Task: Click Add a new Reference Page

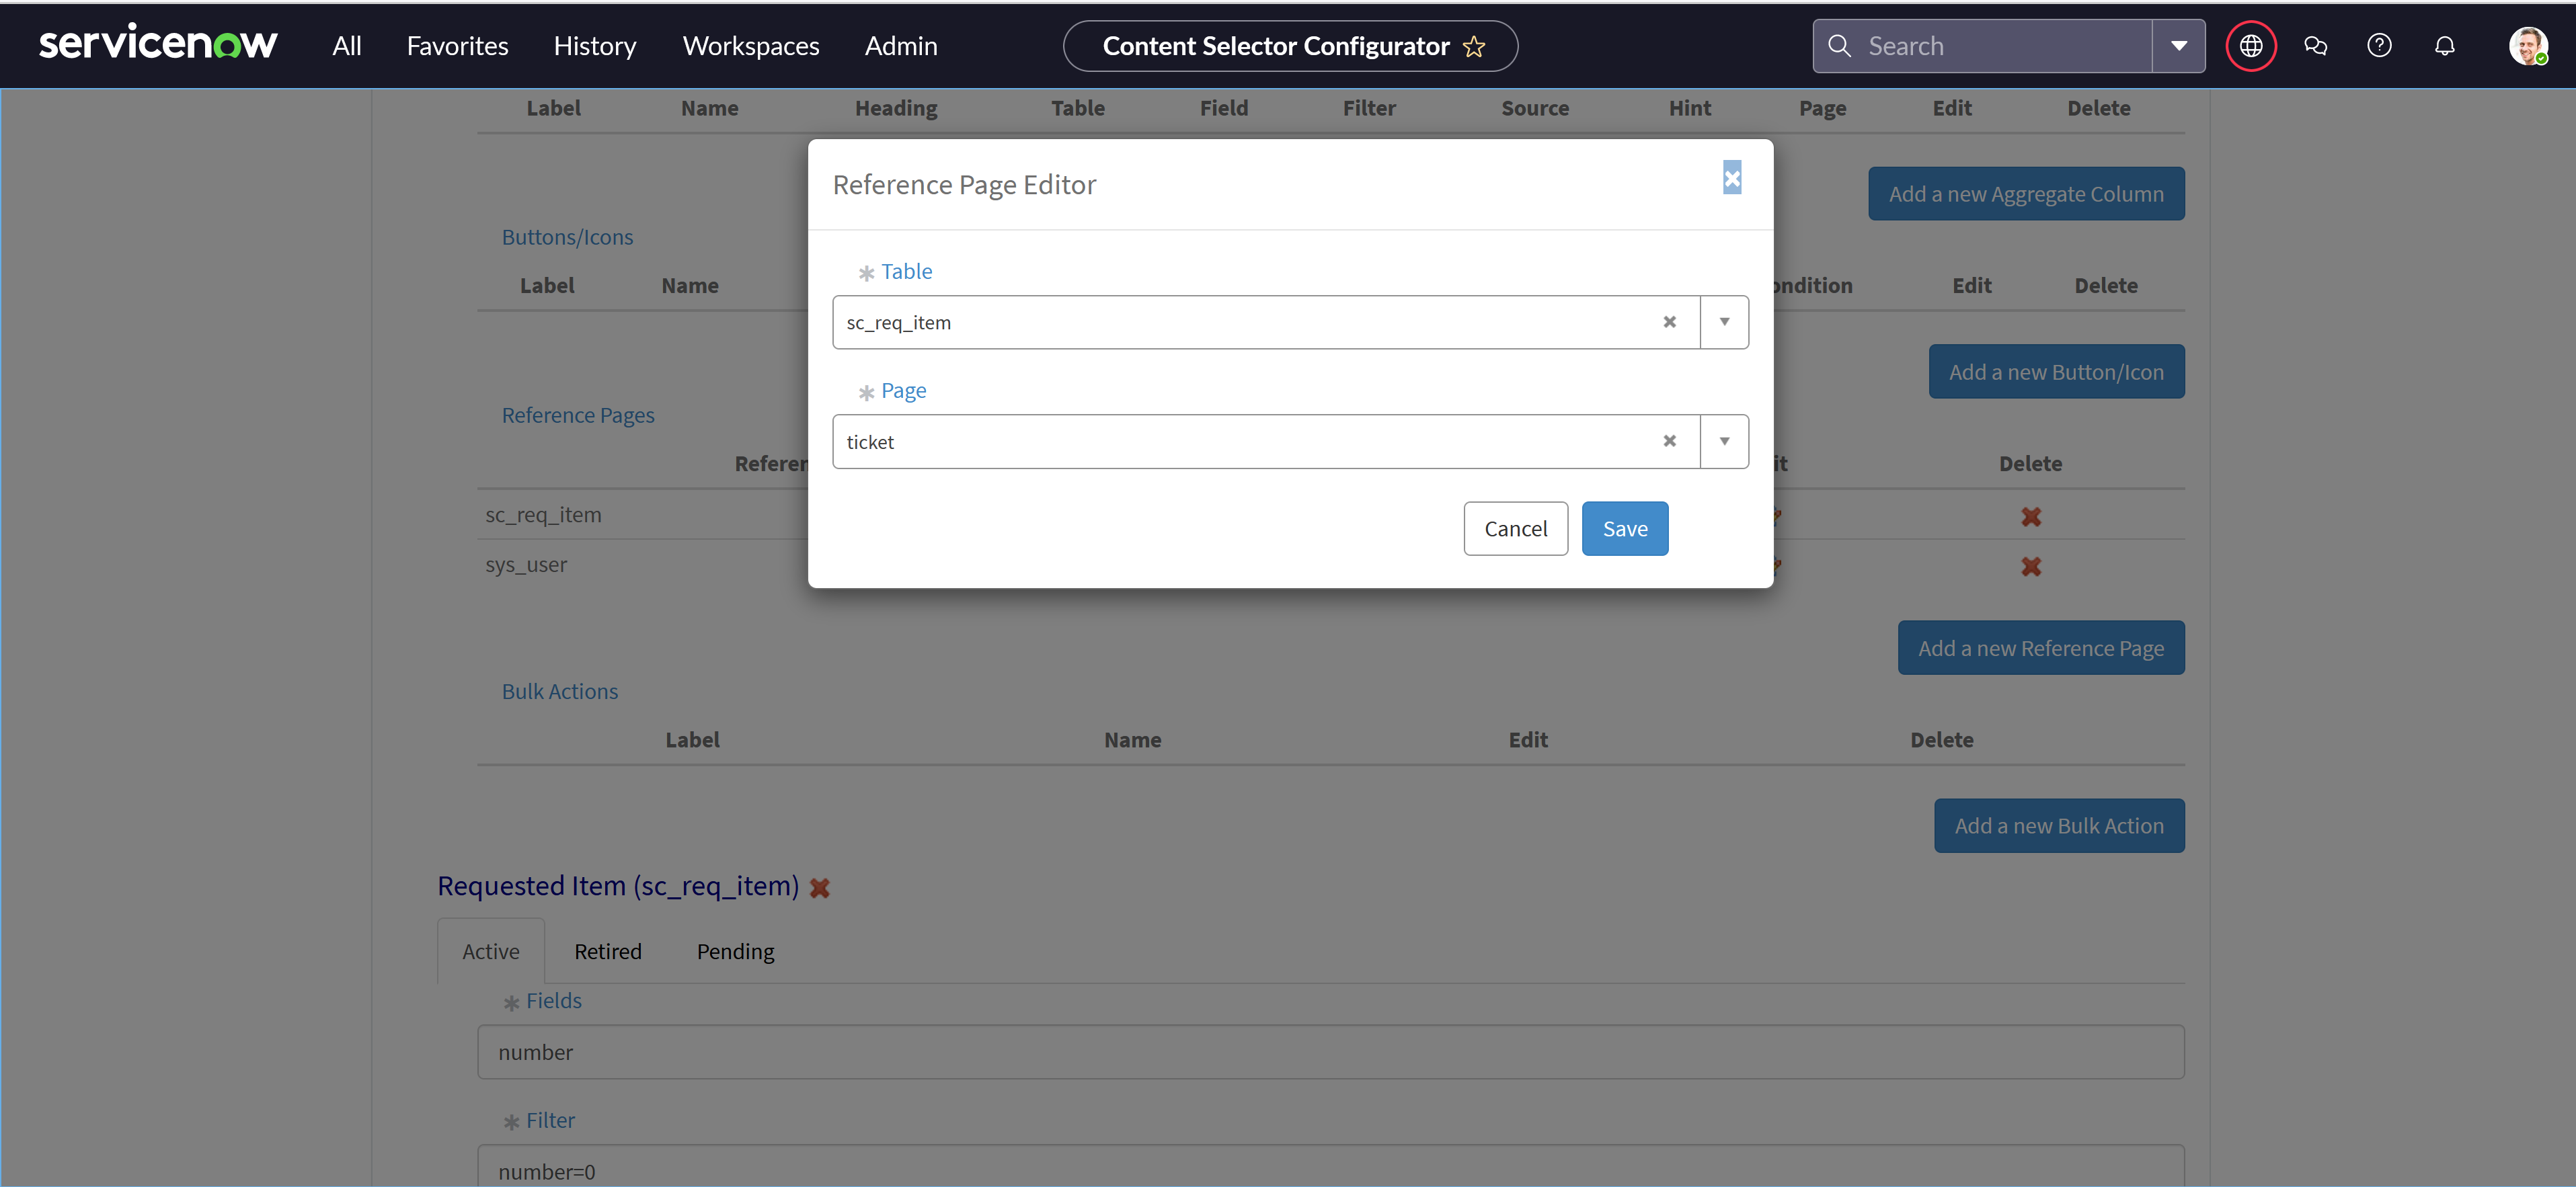Action: click(2041, 647)
